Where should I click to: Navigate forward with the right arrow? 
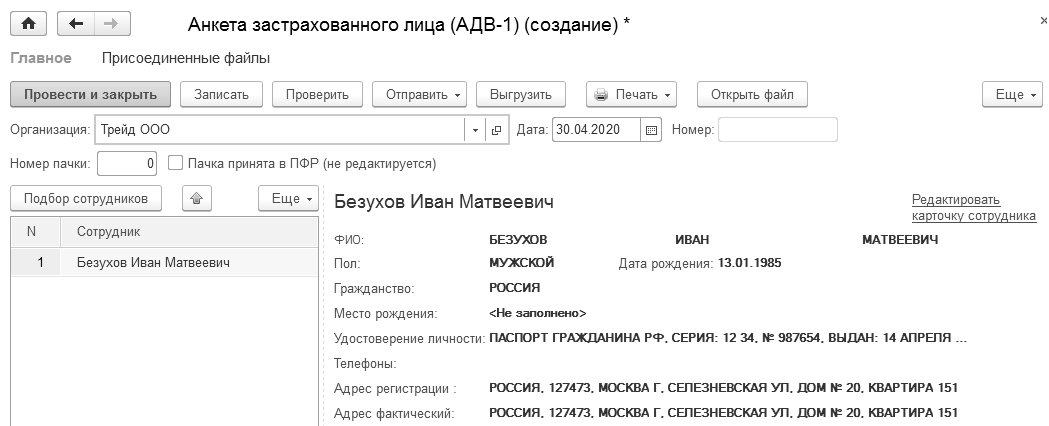pyautogui.click(x=110, y=22)
